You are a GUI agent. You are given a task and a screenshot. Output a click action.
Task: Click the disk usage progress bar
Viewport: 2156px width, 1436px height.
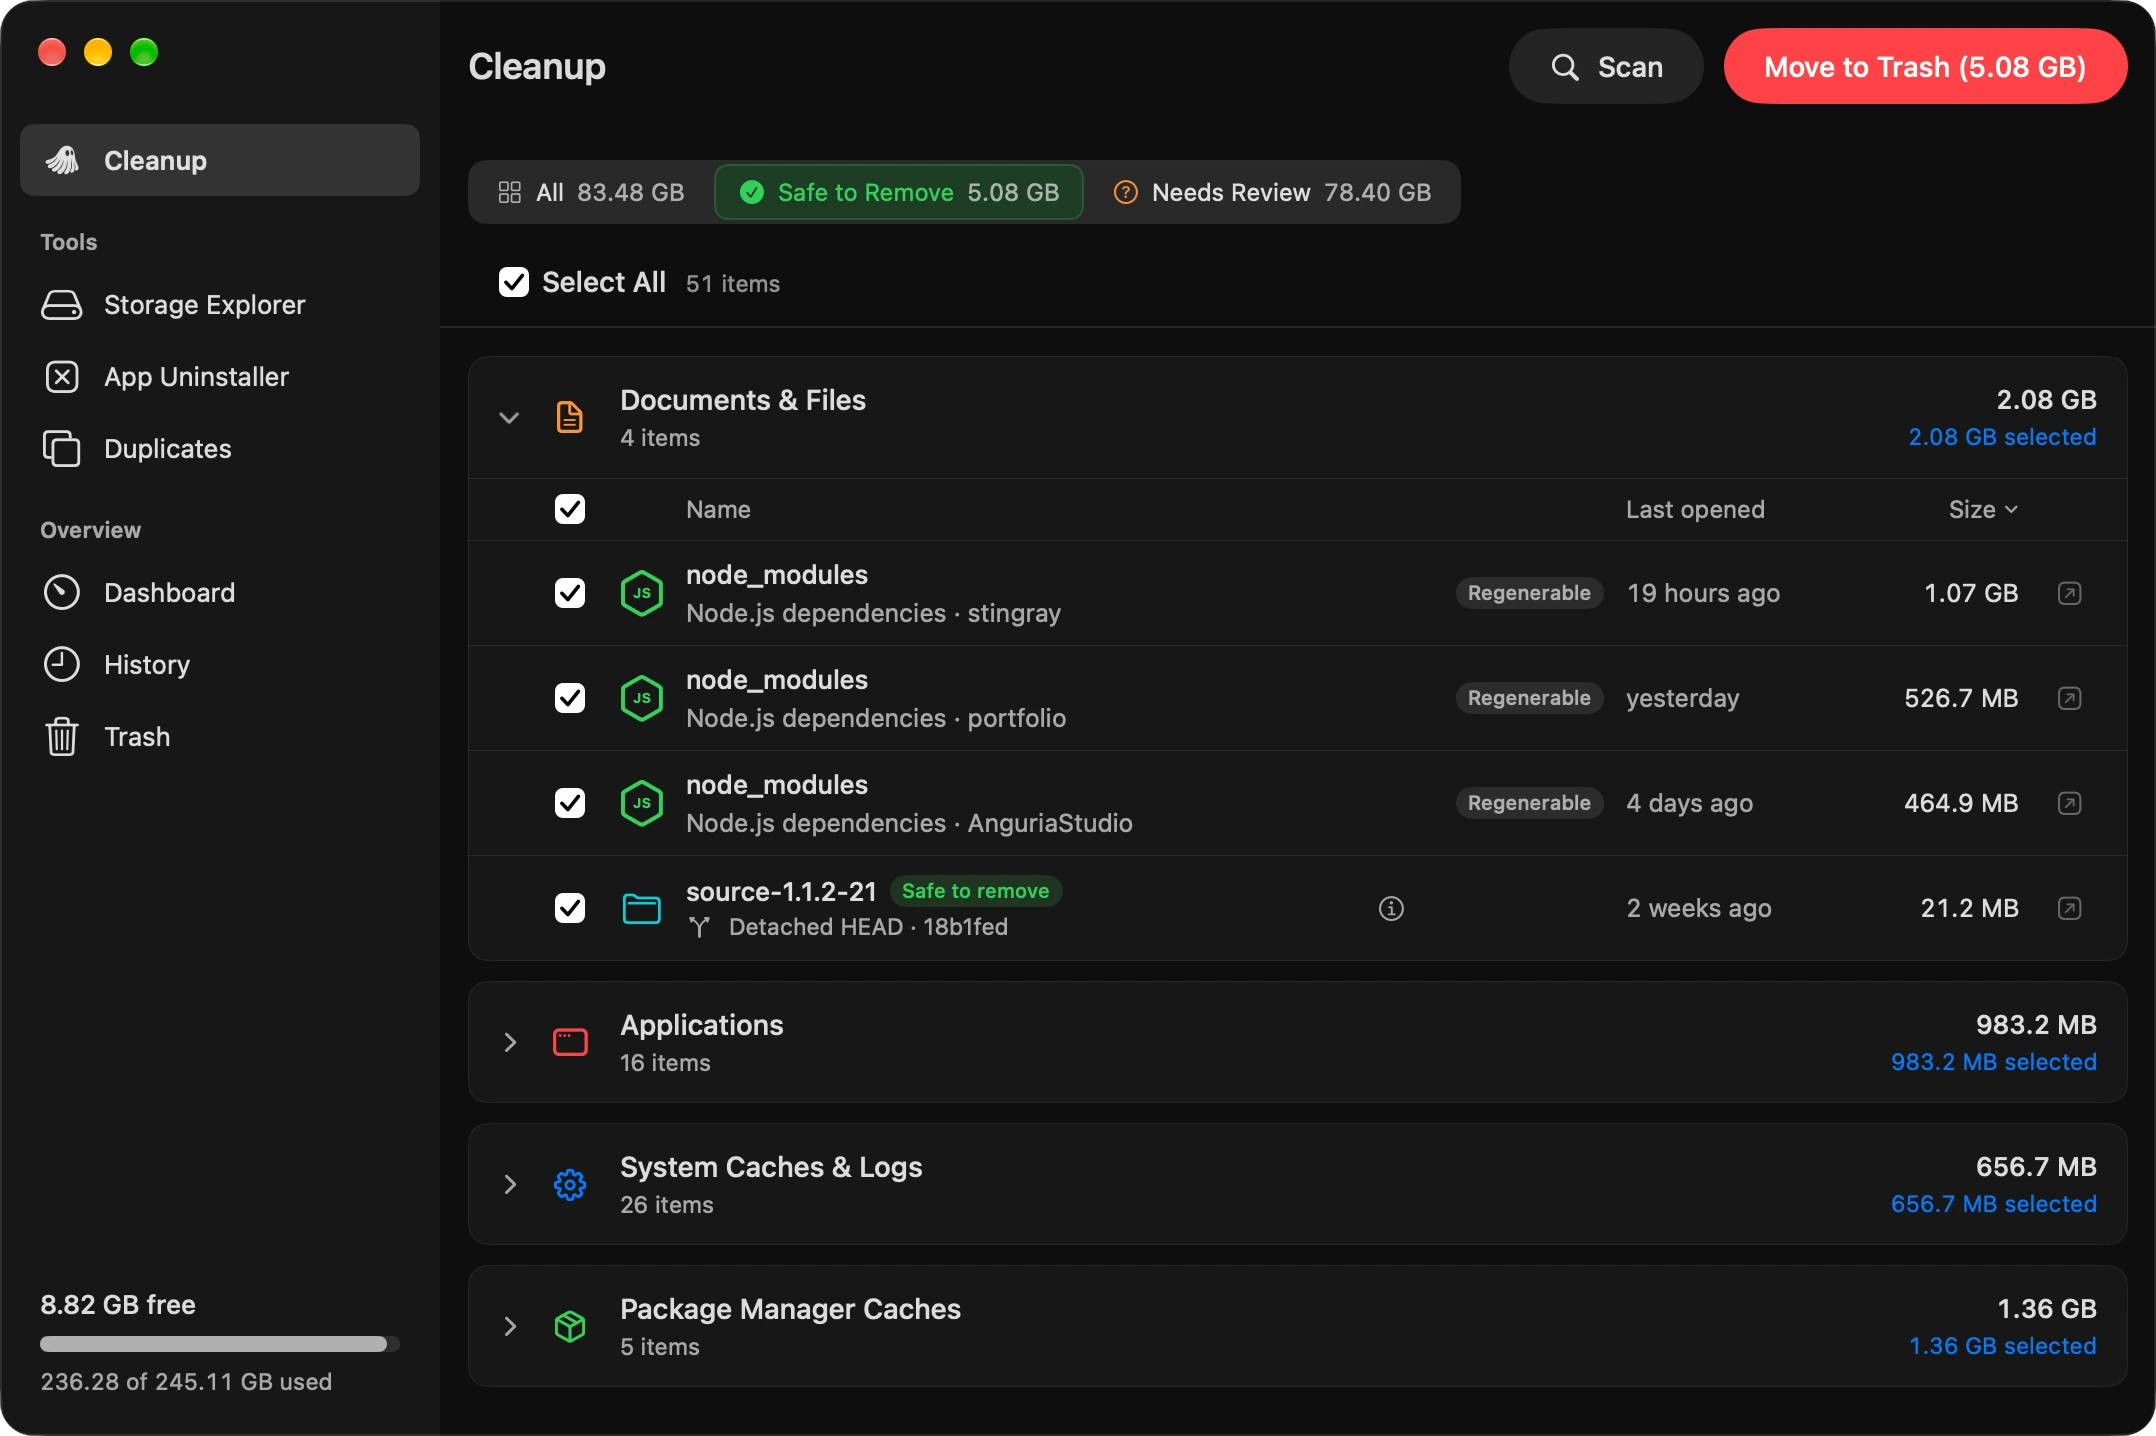click(x=219, y=1344)
